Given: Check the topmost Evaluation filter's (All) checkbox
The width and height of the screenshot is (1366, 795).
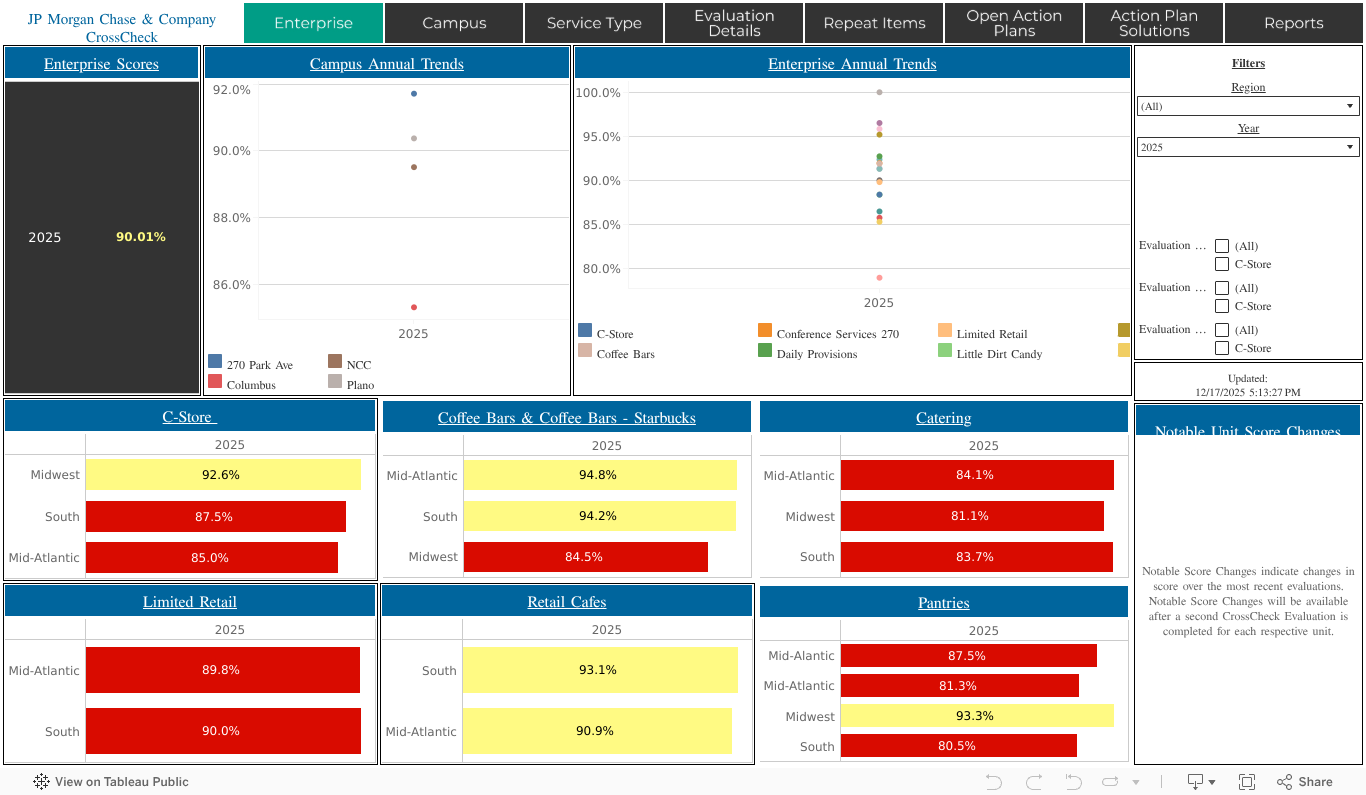Looking at the screenshot, I should pyautogui.click(x=1222, y=246).
